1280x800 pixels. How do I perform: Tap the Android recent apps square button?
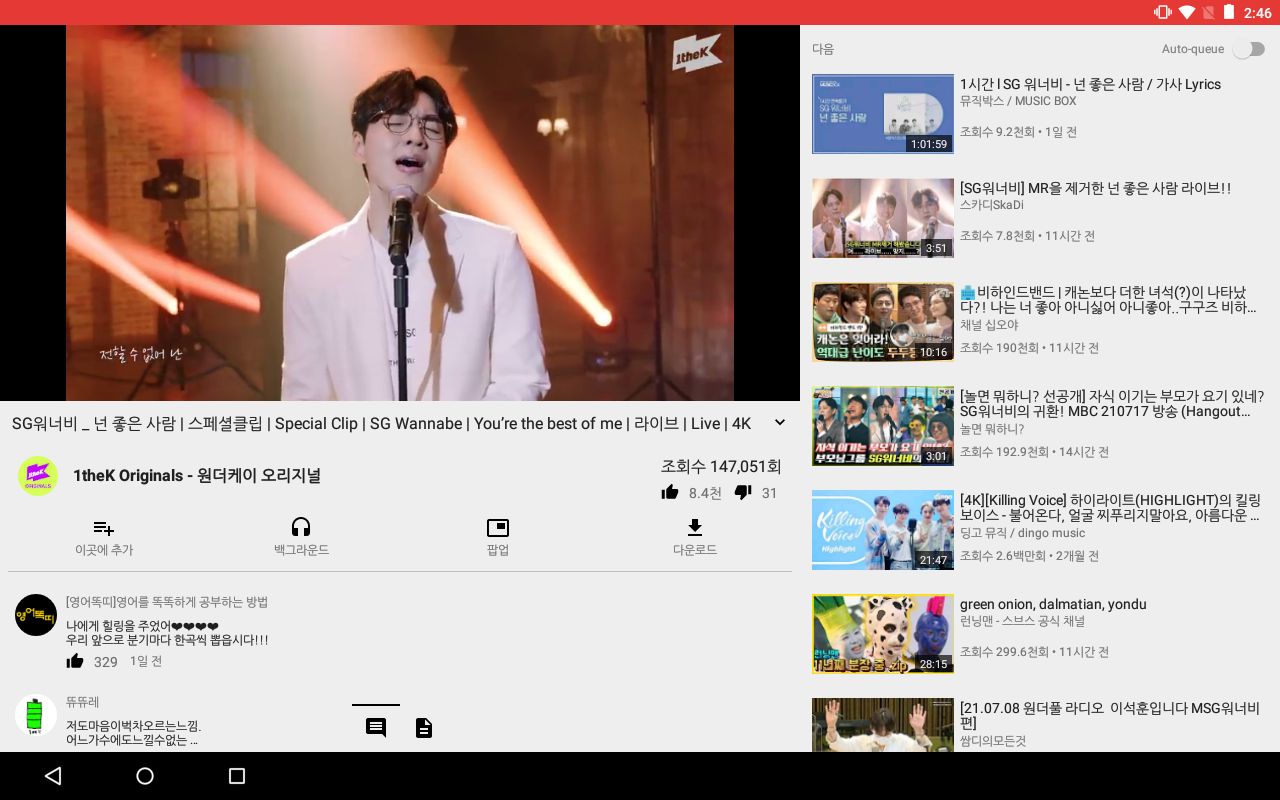click(237, 776)
